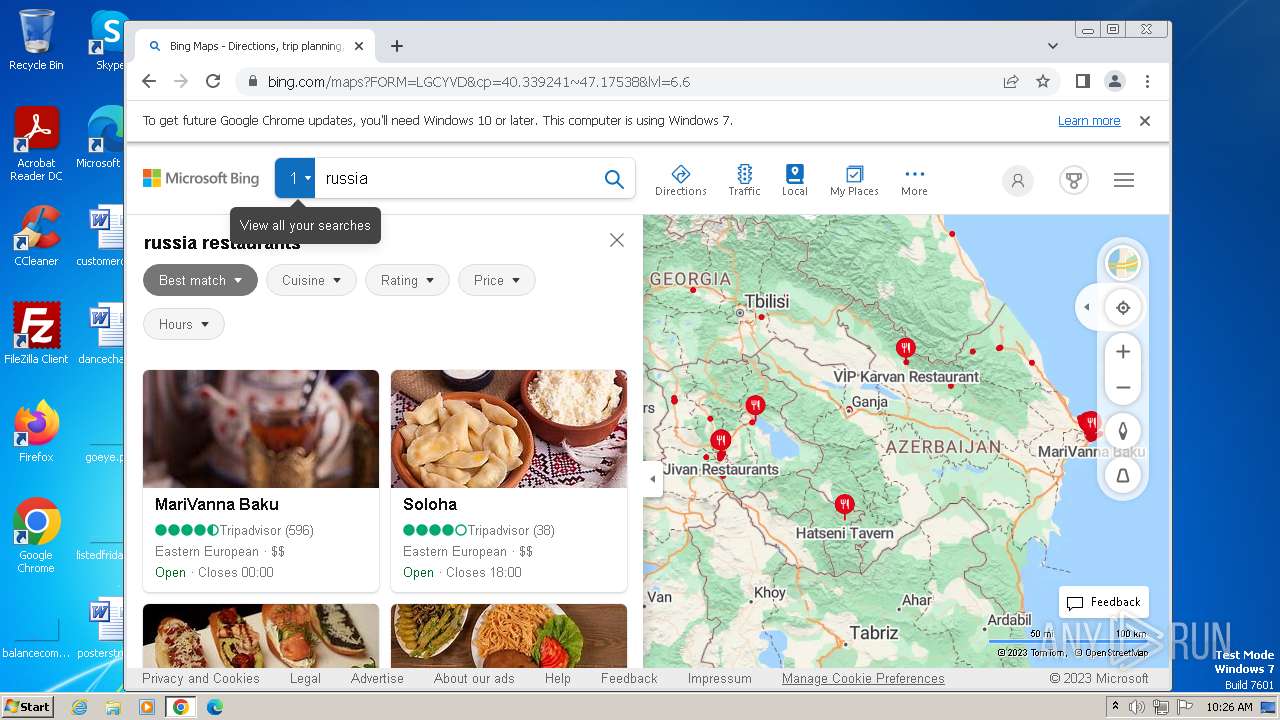
Task: Click Hatseni Tavern map pin
Action: [844, 505]
